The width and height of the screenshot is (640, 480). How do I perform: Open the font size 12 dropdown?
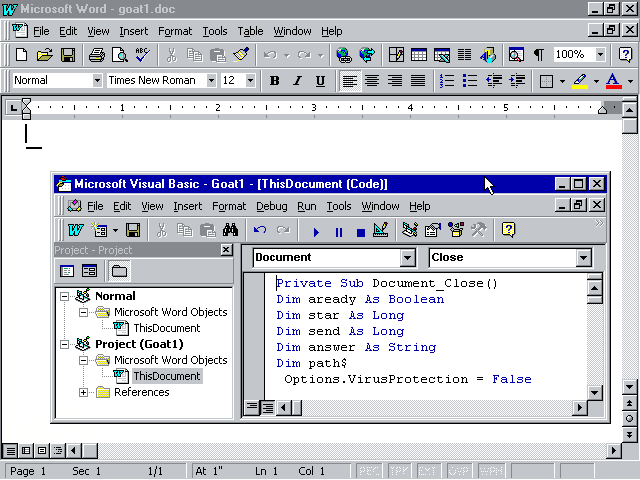point(251,81)
